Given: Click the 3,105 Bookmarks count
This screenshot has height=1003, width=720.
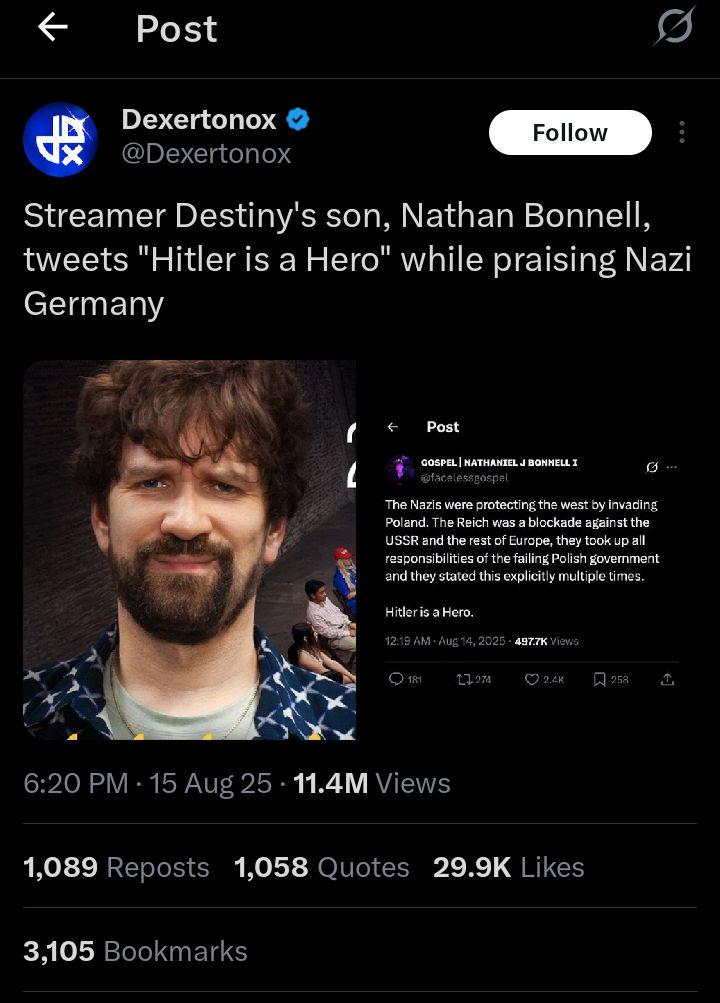Looking at the screenshot, I should [x=135, y=951].
